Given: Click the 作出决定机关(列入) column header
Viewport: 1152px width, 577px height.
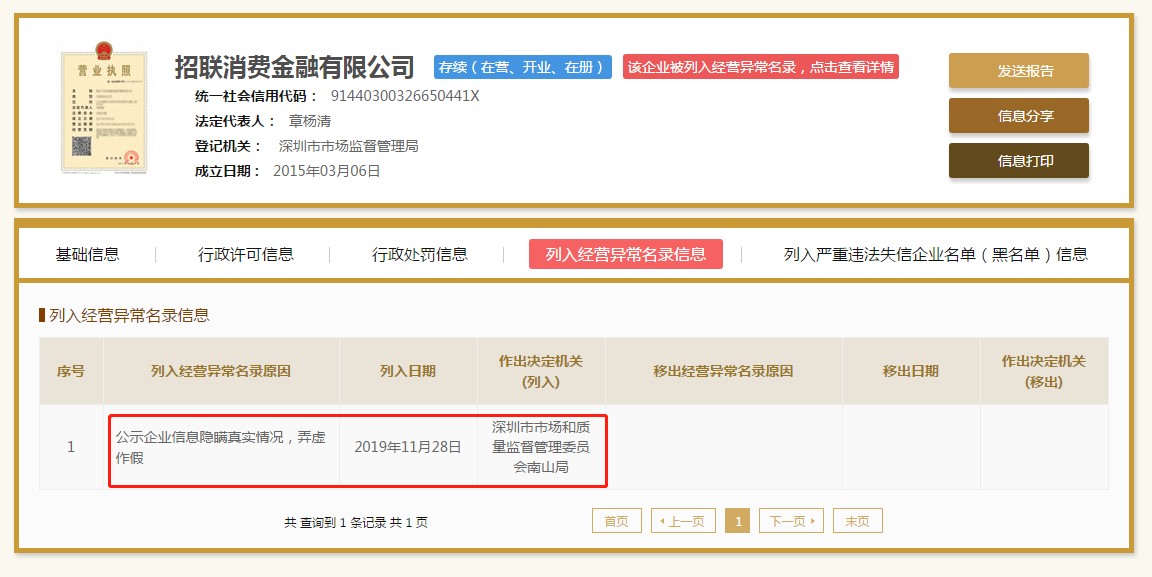Looking at the screenshot, I should (541, 371).
